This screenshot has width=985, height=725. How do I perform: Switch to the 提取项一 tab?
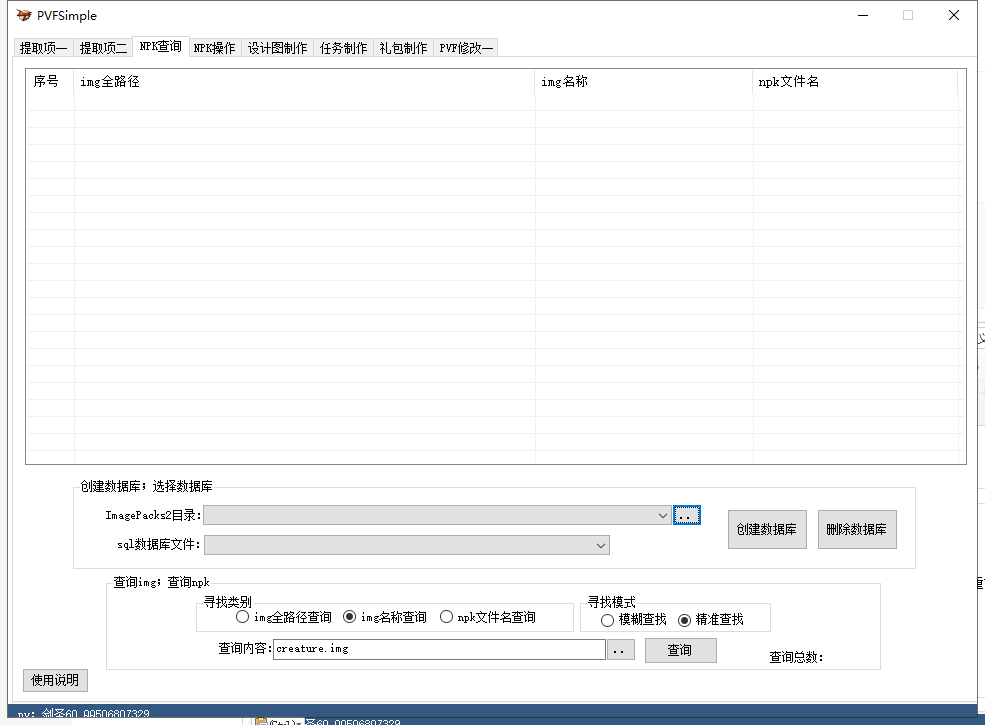(x=44, y=48)
